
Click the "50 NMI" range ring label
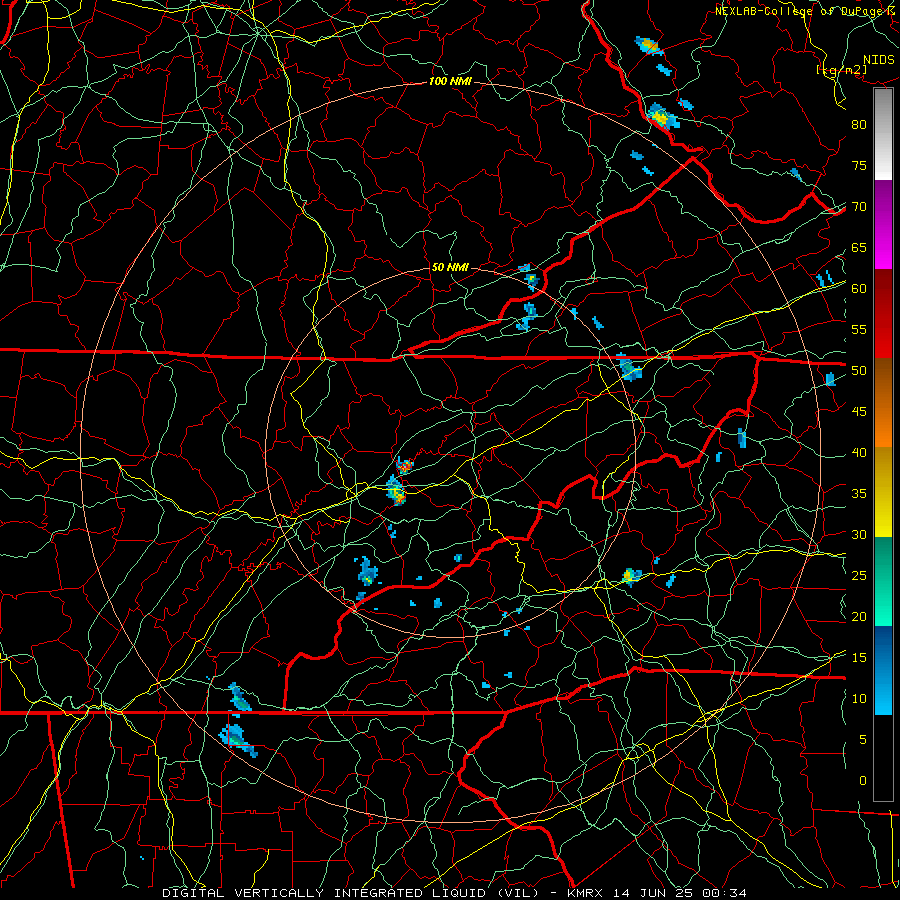(x=450, y=267)
